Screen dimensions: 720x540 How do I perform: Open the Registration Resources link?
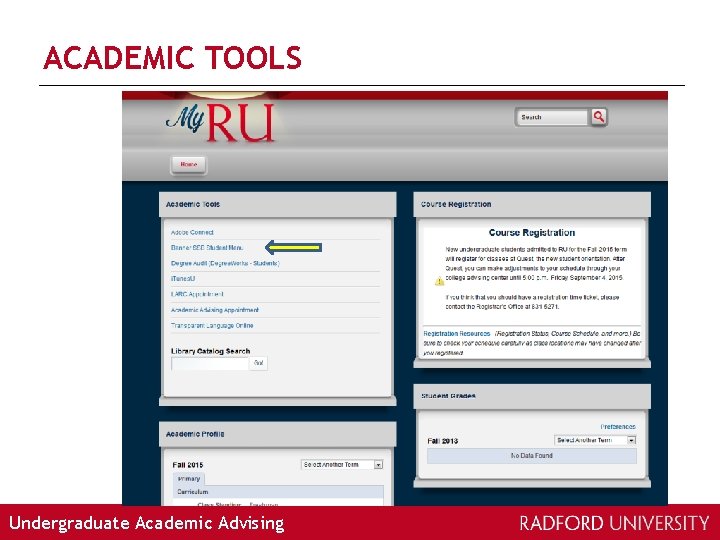click(x=456, y=333)
